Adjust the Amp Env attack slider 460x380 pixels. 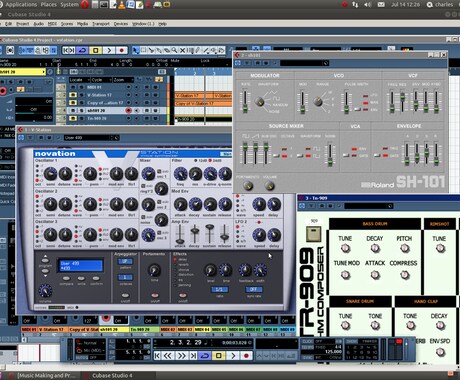180,235
